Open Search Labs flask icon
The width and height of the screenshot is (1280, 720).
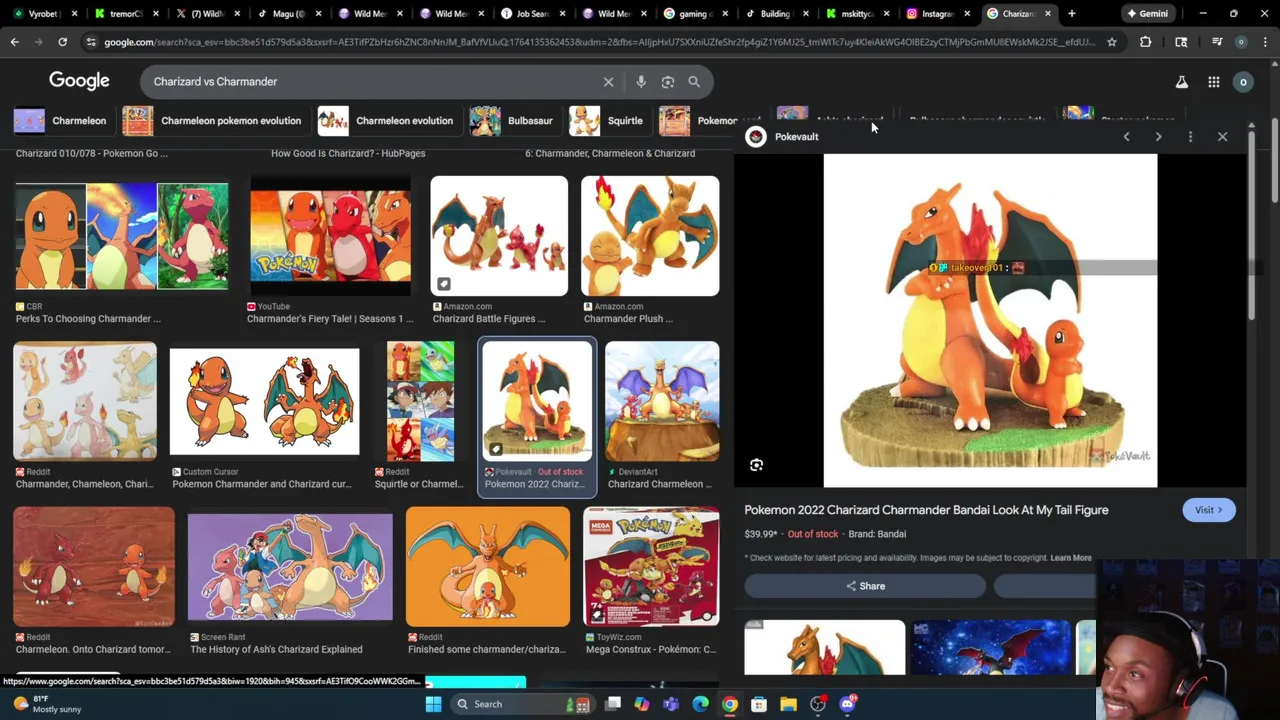point(1182,82)
